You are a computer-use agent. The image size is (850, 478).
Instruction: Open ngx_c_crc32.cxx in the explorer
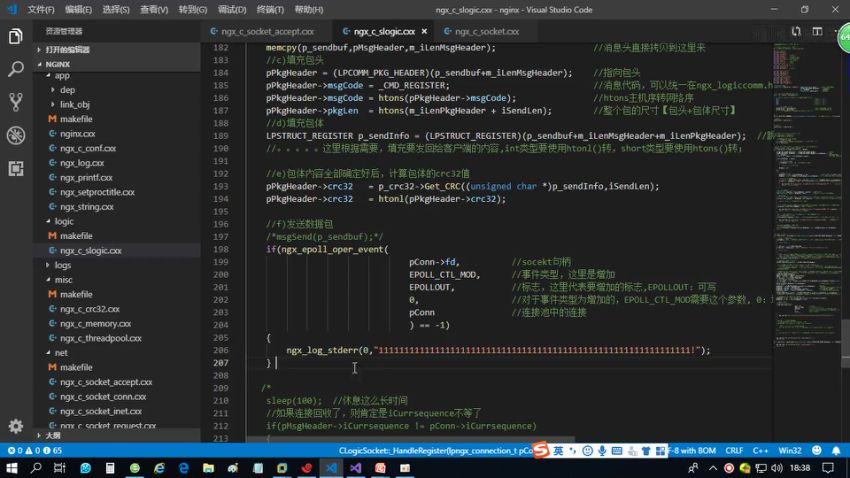click(x=89, y=309)
